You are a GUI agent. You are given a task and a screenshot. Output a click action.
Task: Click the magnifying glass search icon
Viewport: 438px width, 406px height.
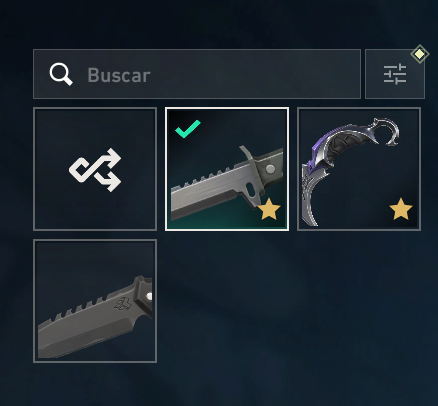click(61, 74)
